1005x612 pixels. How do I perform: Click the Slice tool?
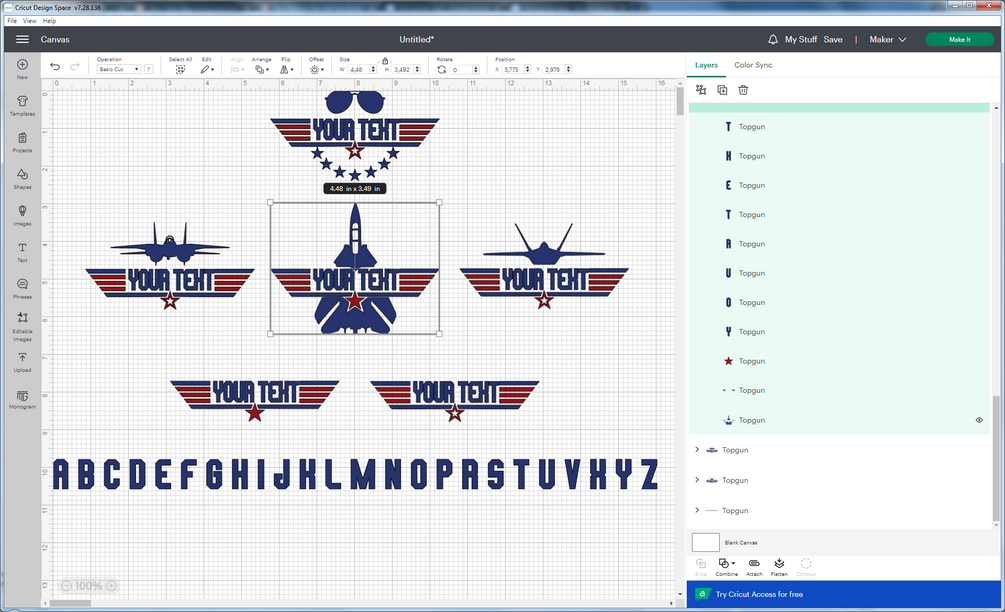coord(701,567)
